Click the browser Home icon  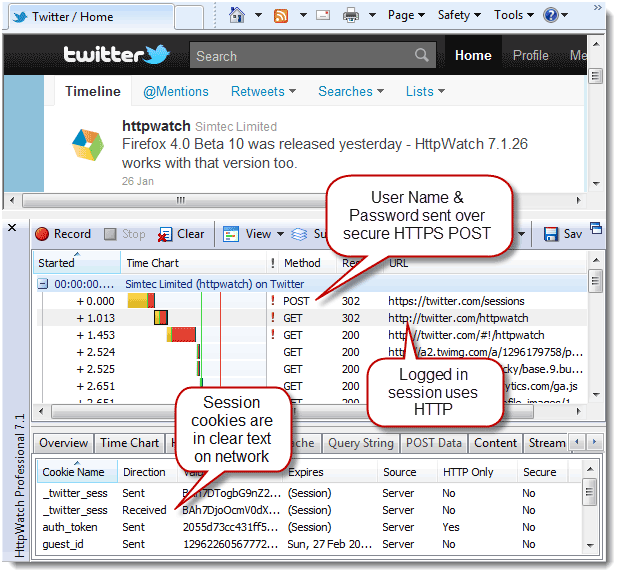pyautogui.click(x=236, y=15)
